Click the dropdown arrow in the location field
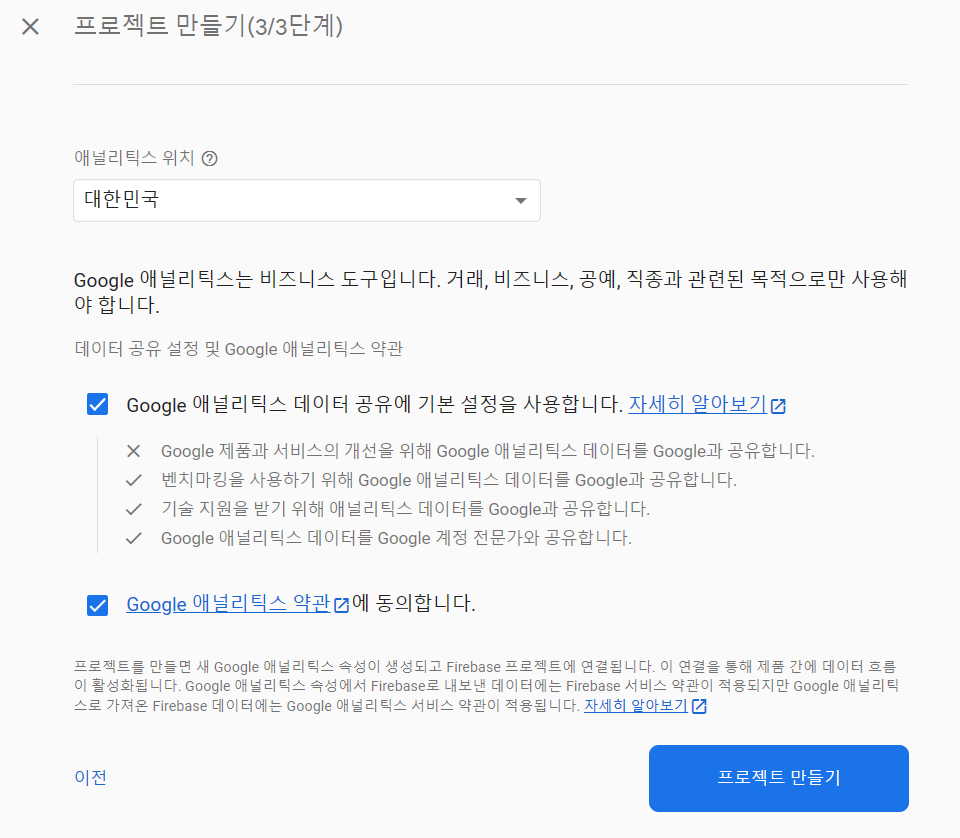This screenshot has width=960, height=838. 520,201
